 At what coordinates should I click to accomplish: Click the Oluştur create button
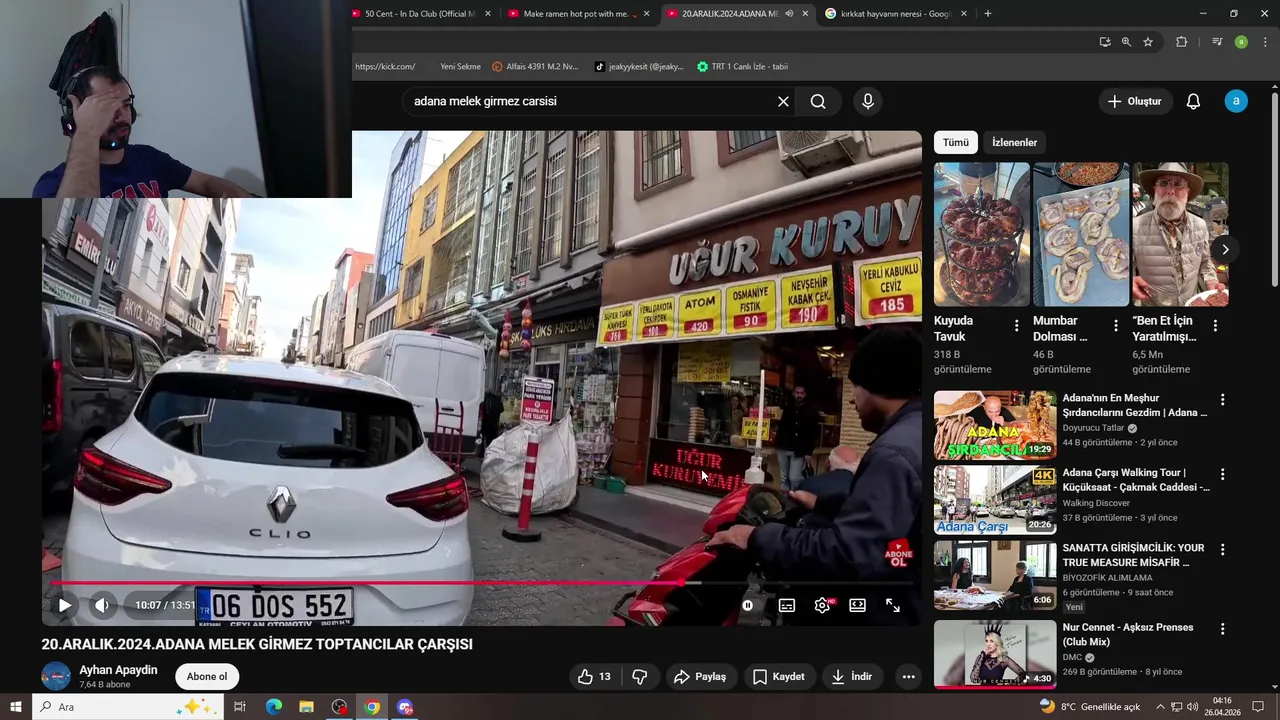tap(1135, 101)
